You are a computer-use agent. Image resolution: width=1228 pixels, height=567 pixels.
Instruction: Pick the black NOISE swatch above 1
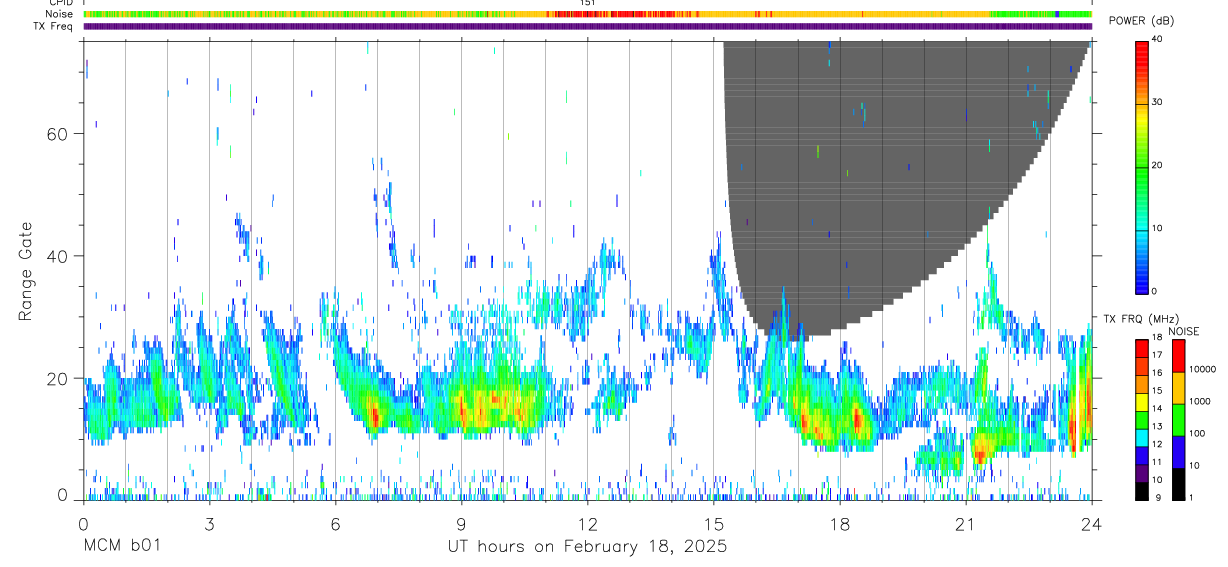(x=1179, y=484)
